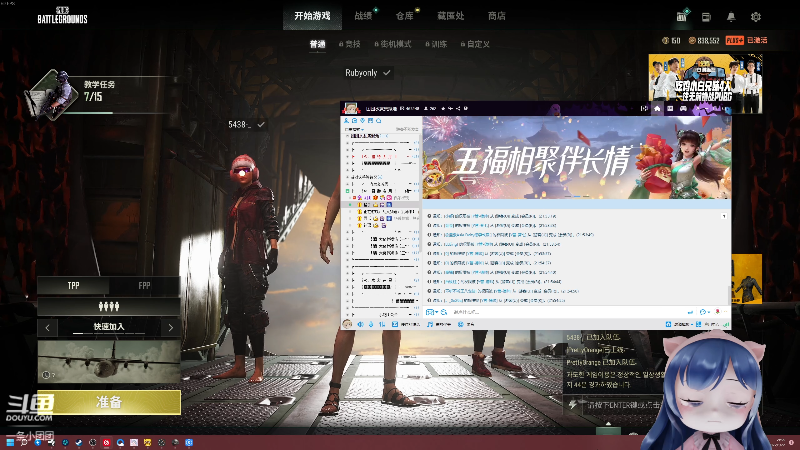
Task: Select the highlighted user row in channel list
Action: (x=380, y=205)
